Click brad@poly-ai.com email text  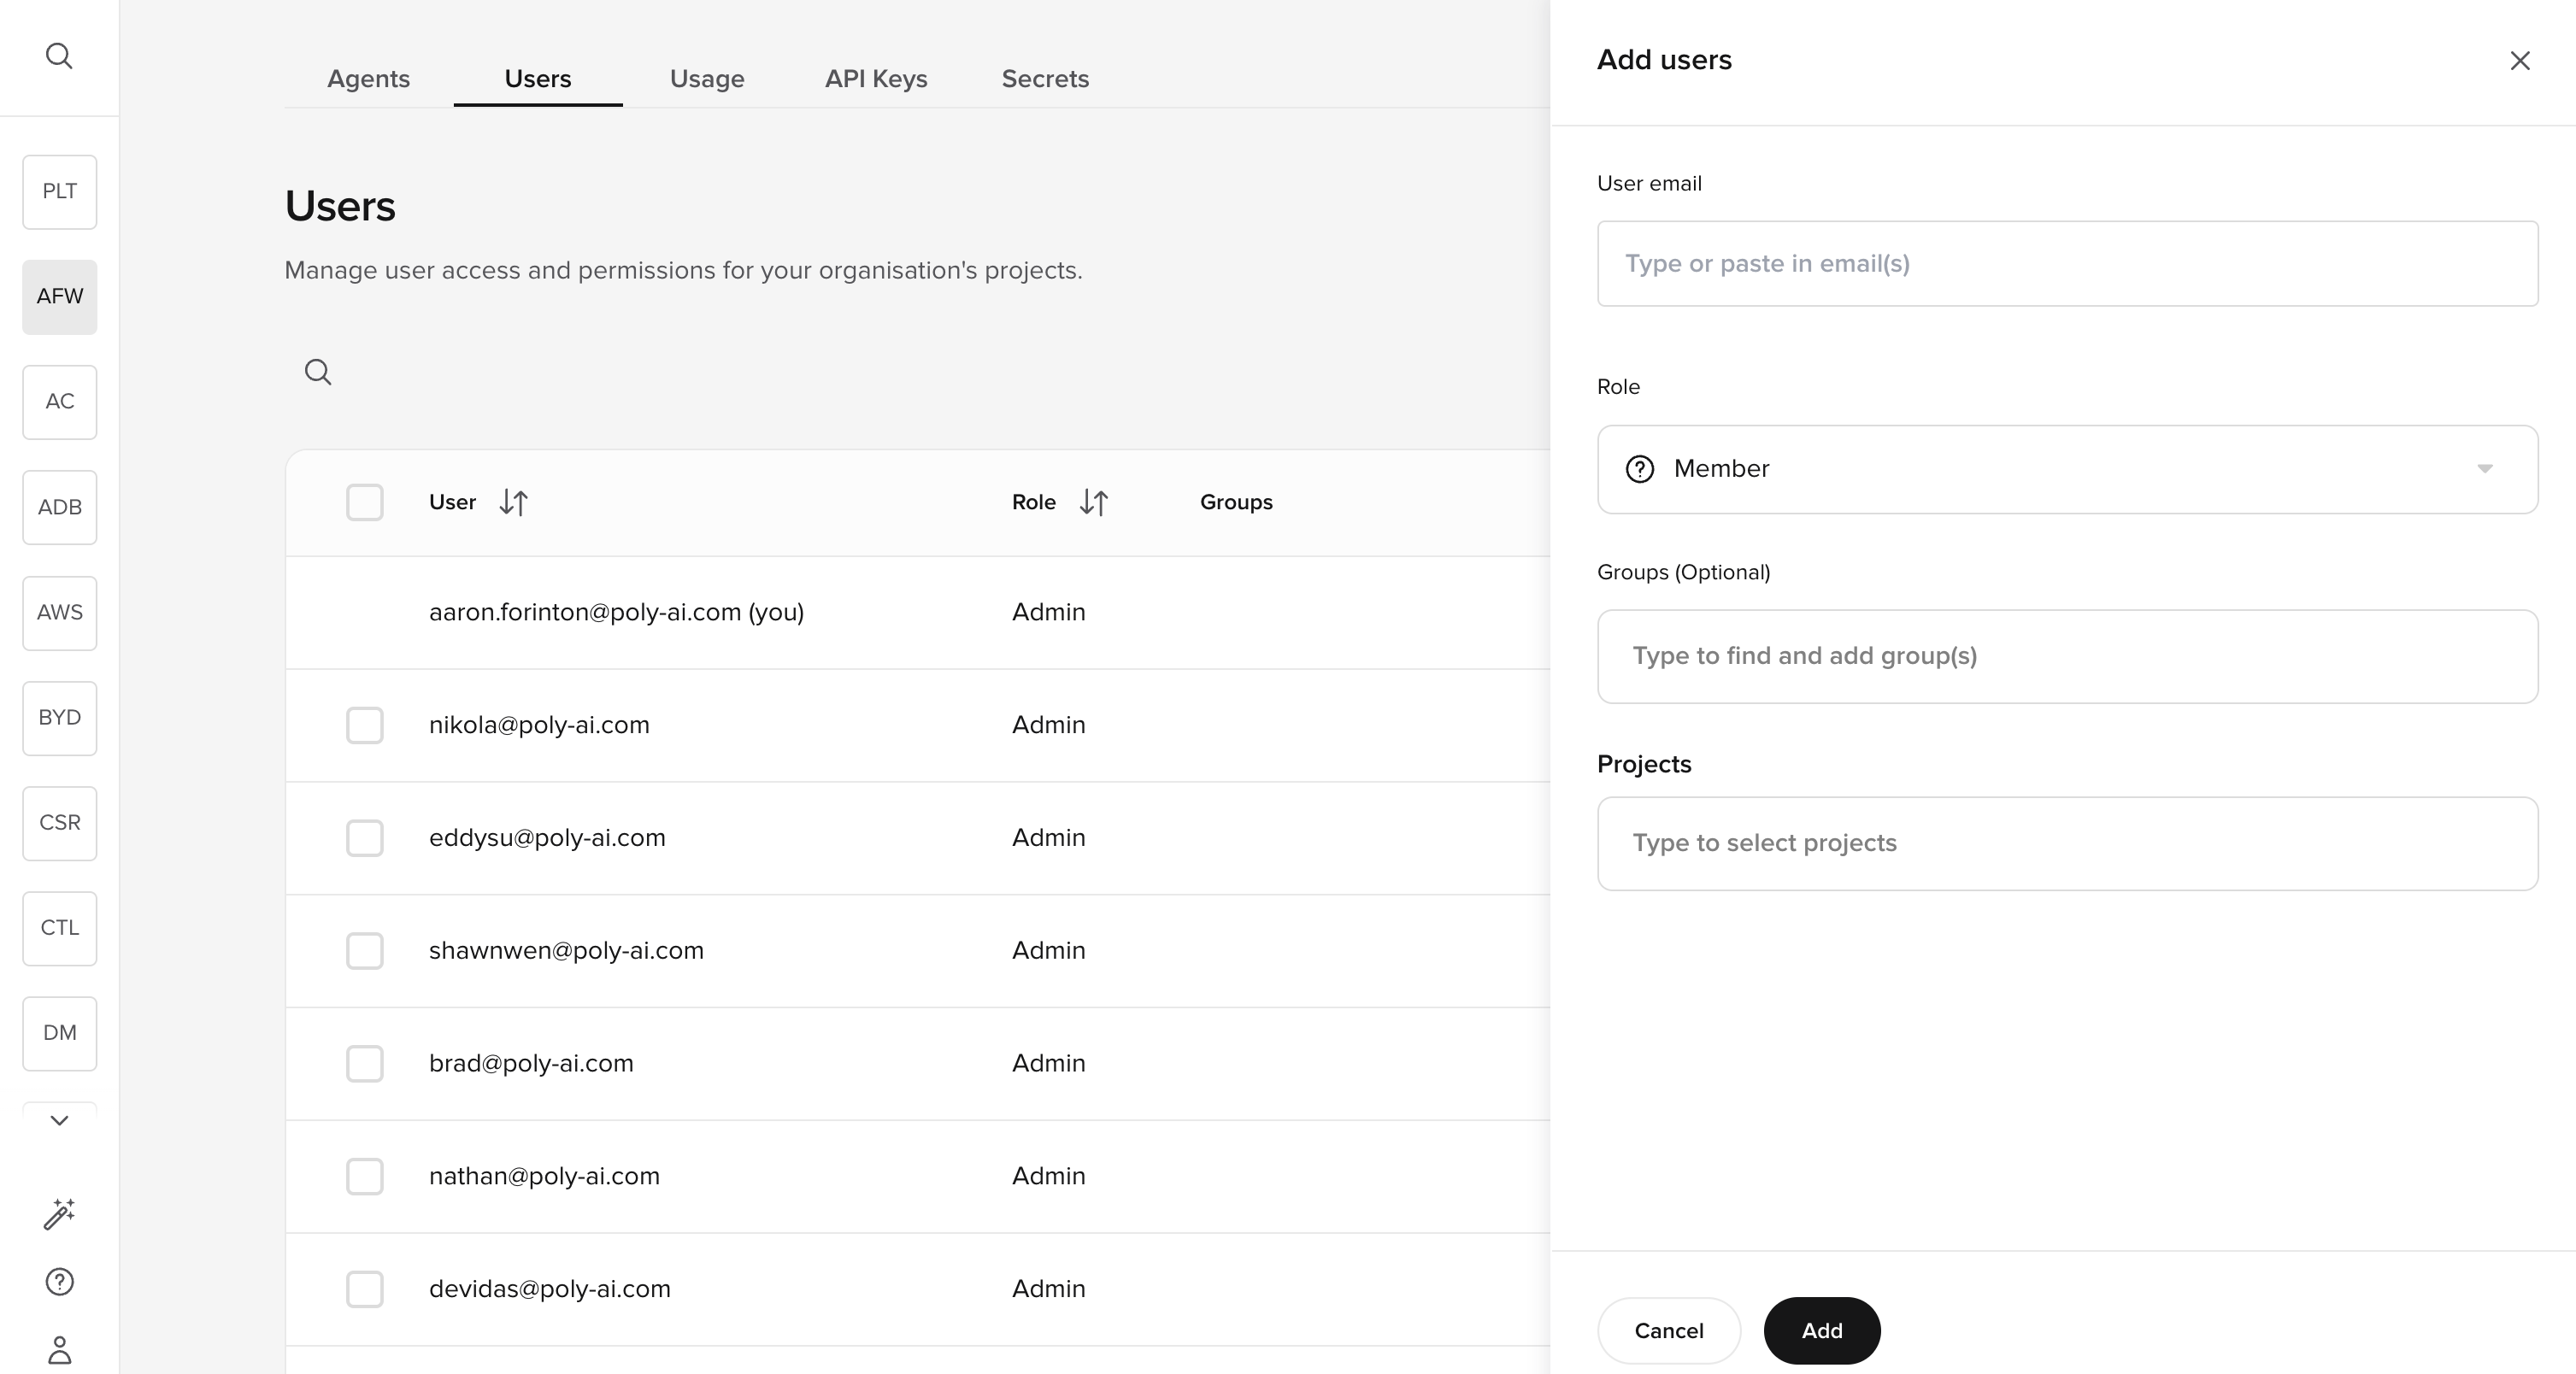[x=531, y=1064]
